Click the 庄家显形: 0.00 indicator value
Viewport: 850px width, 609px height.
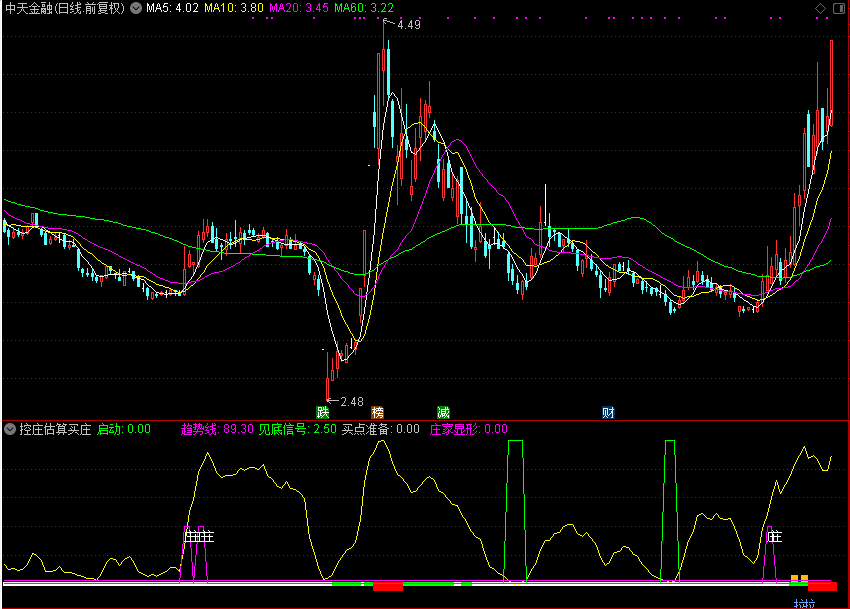coord(468,429)
